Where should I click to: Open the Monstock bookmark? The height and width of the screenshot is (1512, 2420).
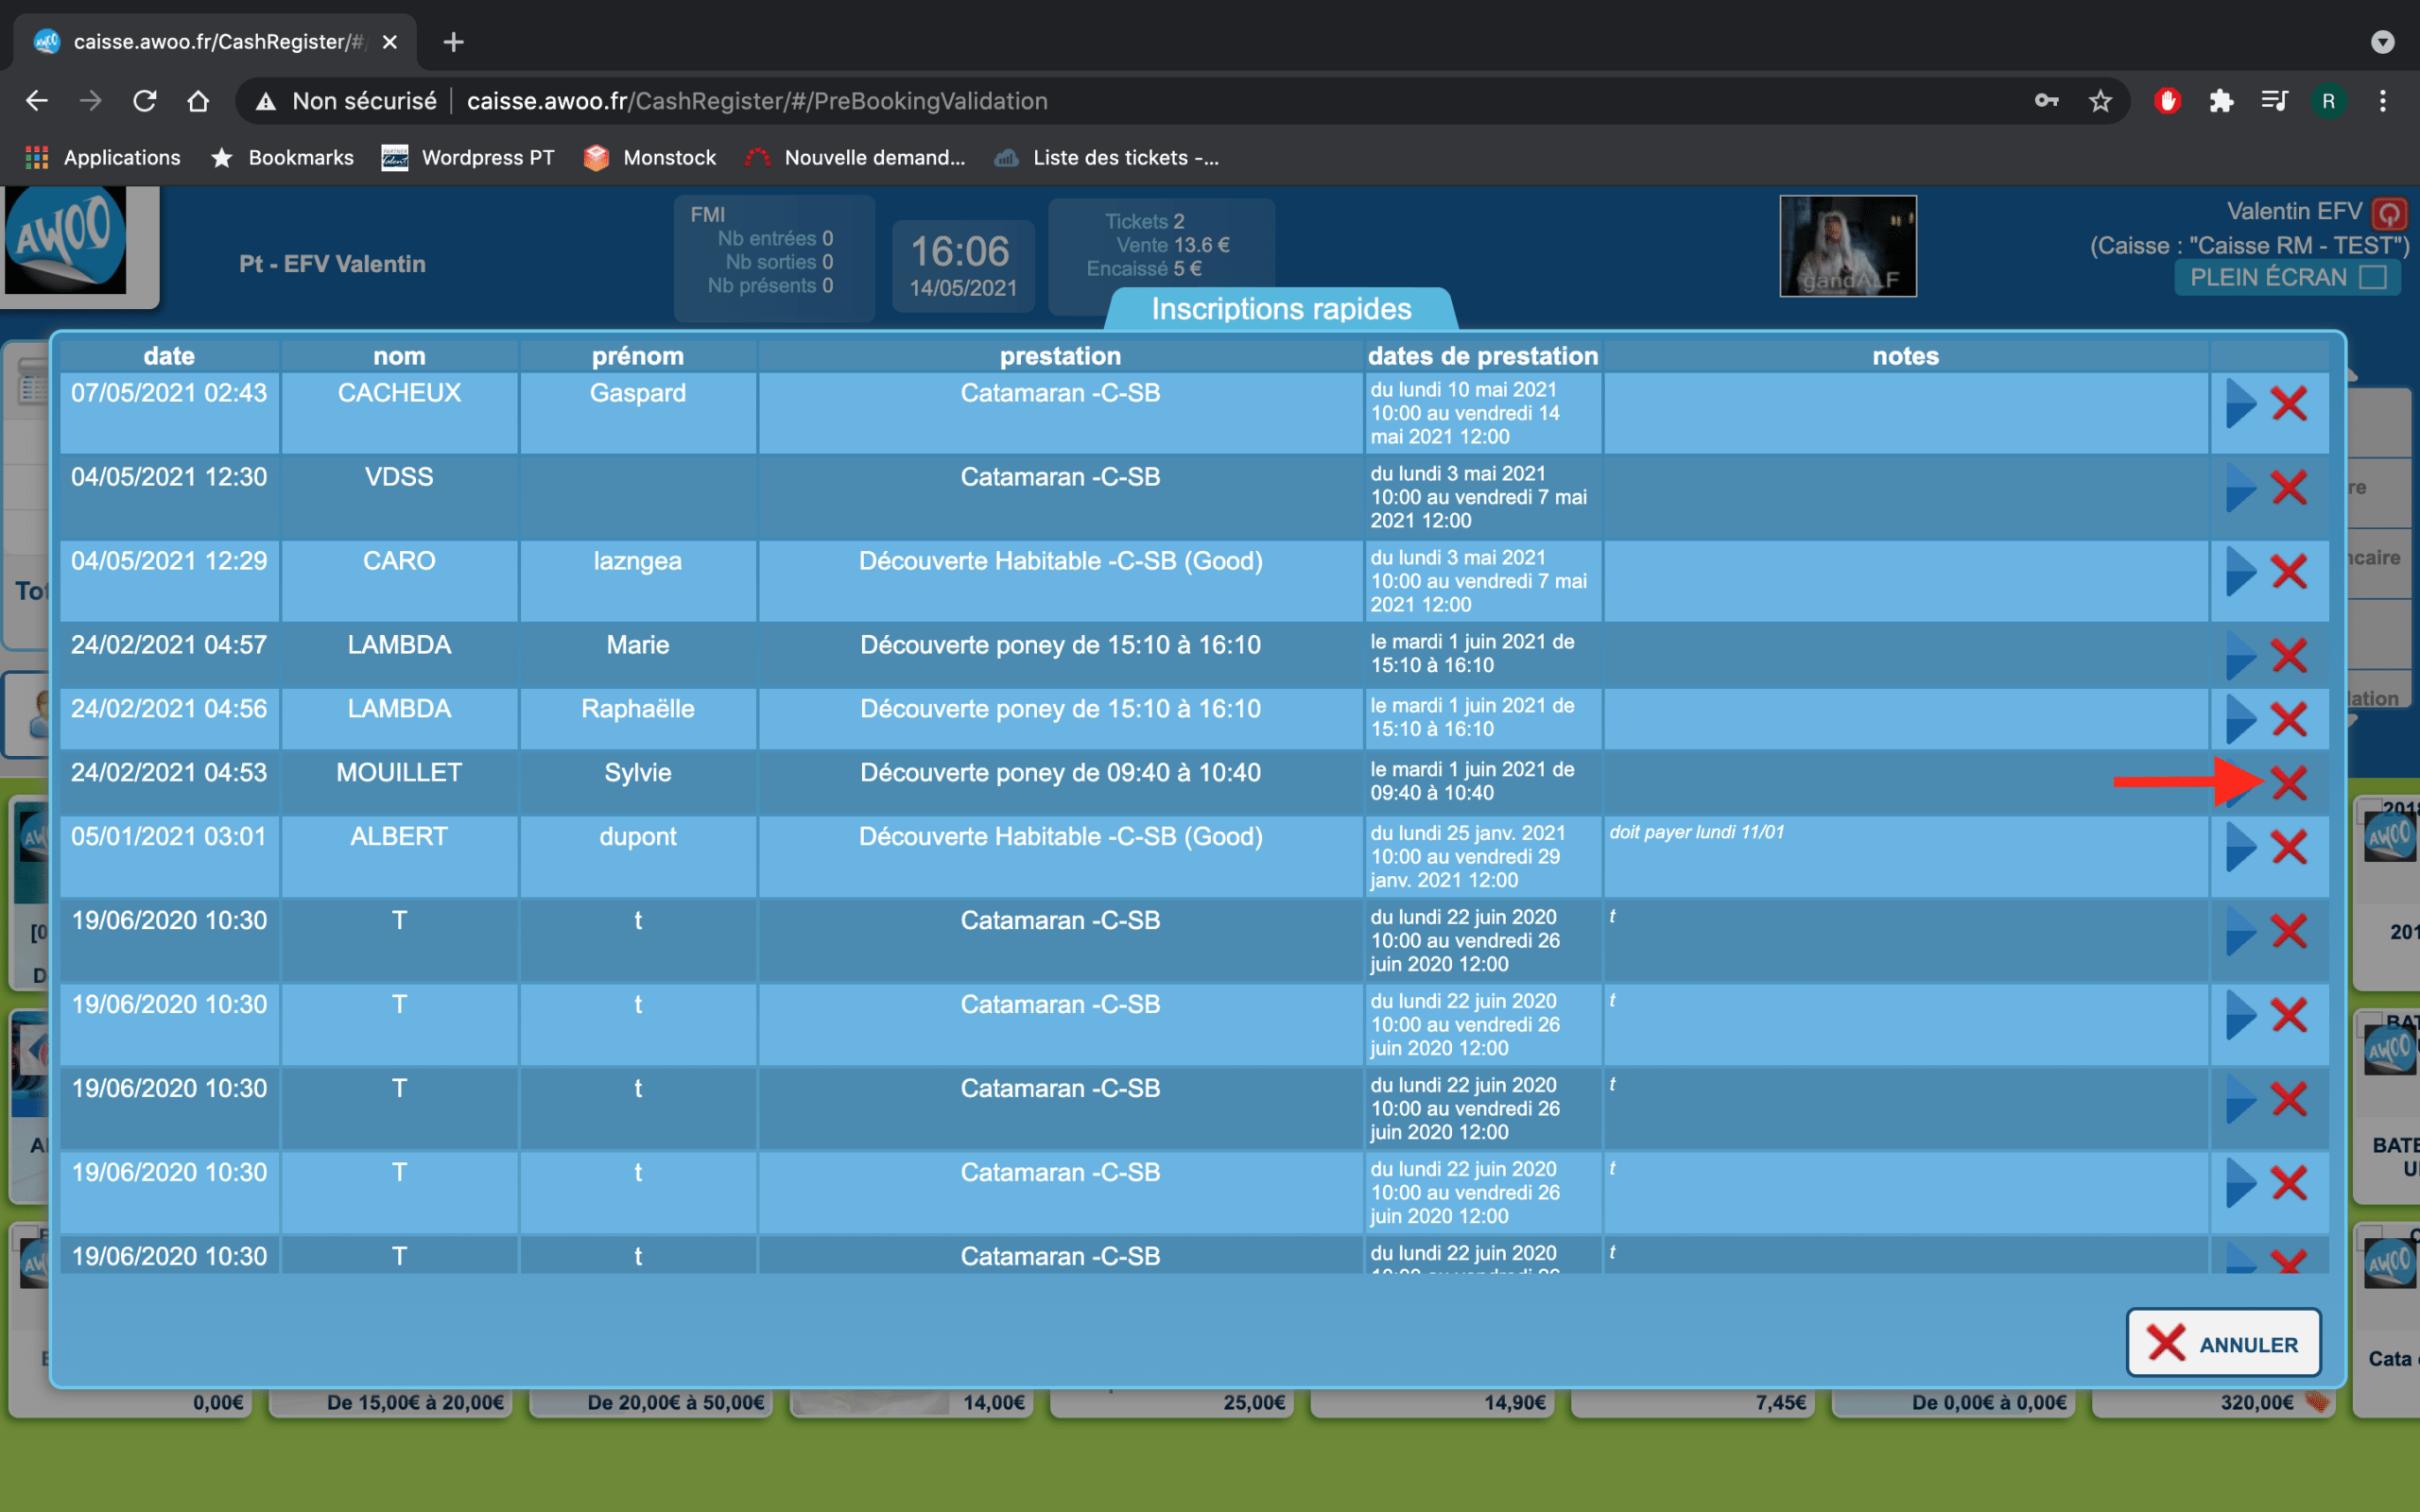tap(650, 158)
